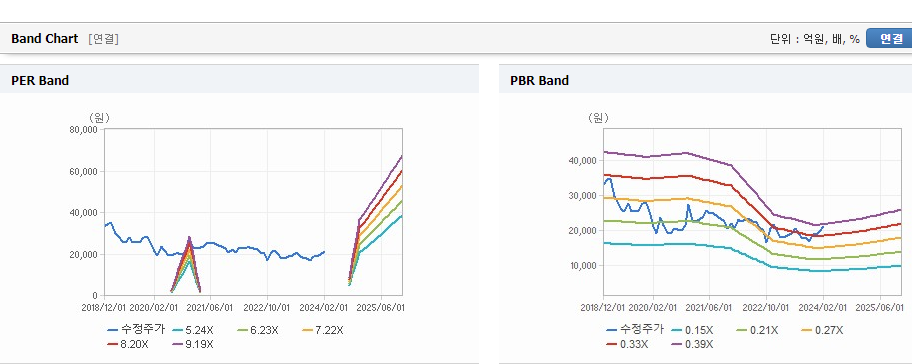Toggle the 7.22X legend series
912x364 pixels.
323,330
